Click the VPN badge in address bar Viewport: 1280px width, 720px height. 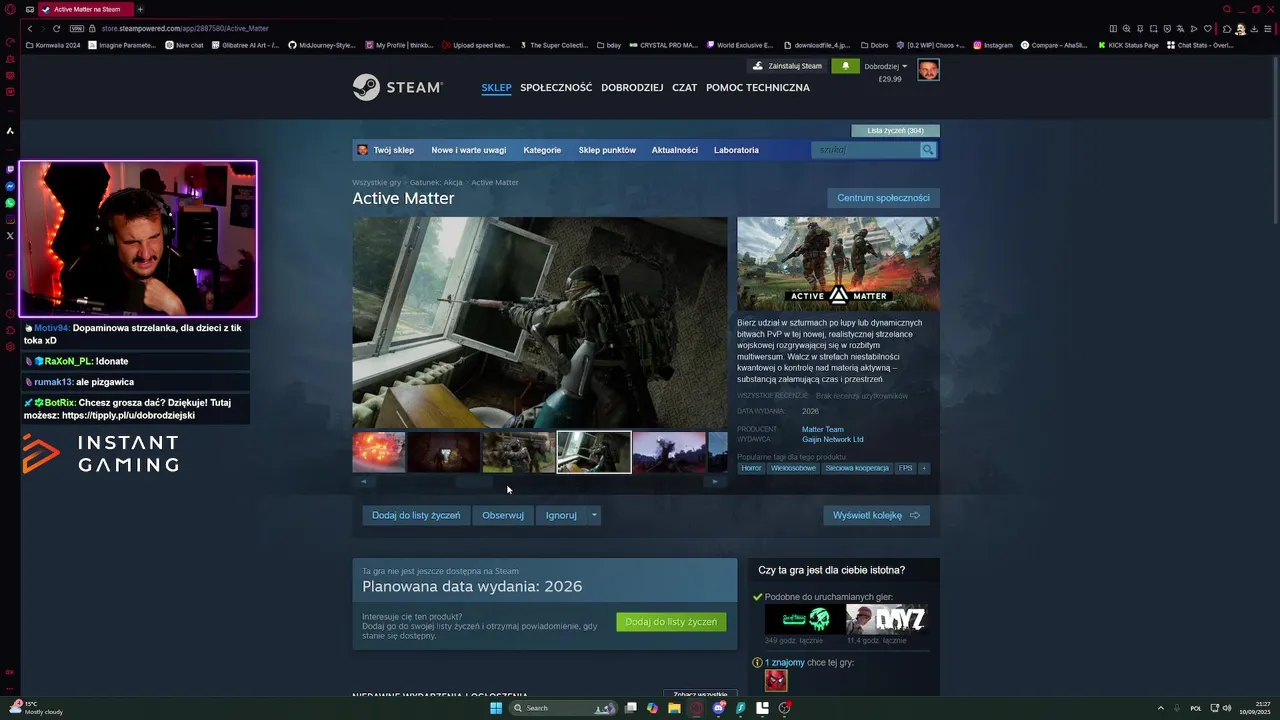tap(76, 29)
